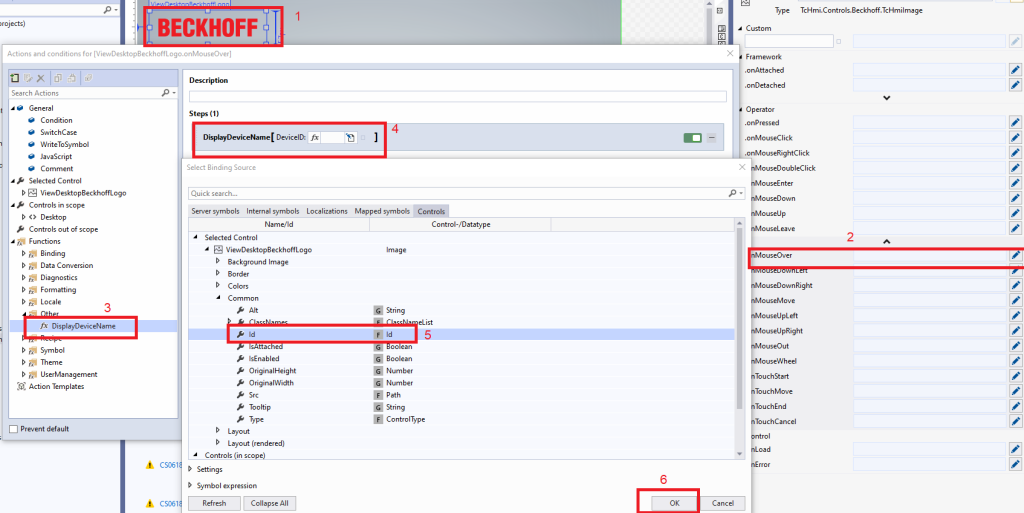Click the edit pencil next to .onPressed
Screen dimensions: 1024x513
pyautogui.click(x=1015, y=122)
